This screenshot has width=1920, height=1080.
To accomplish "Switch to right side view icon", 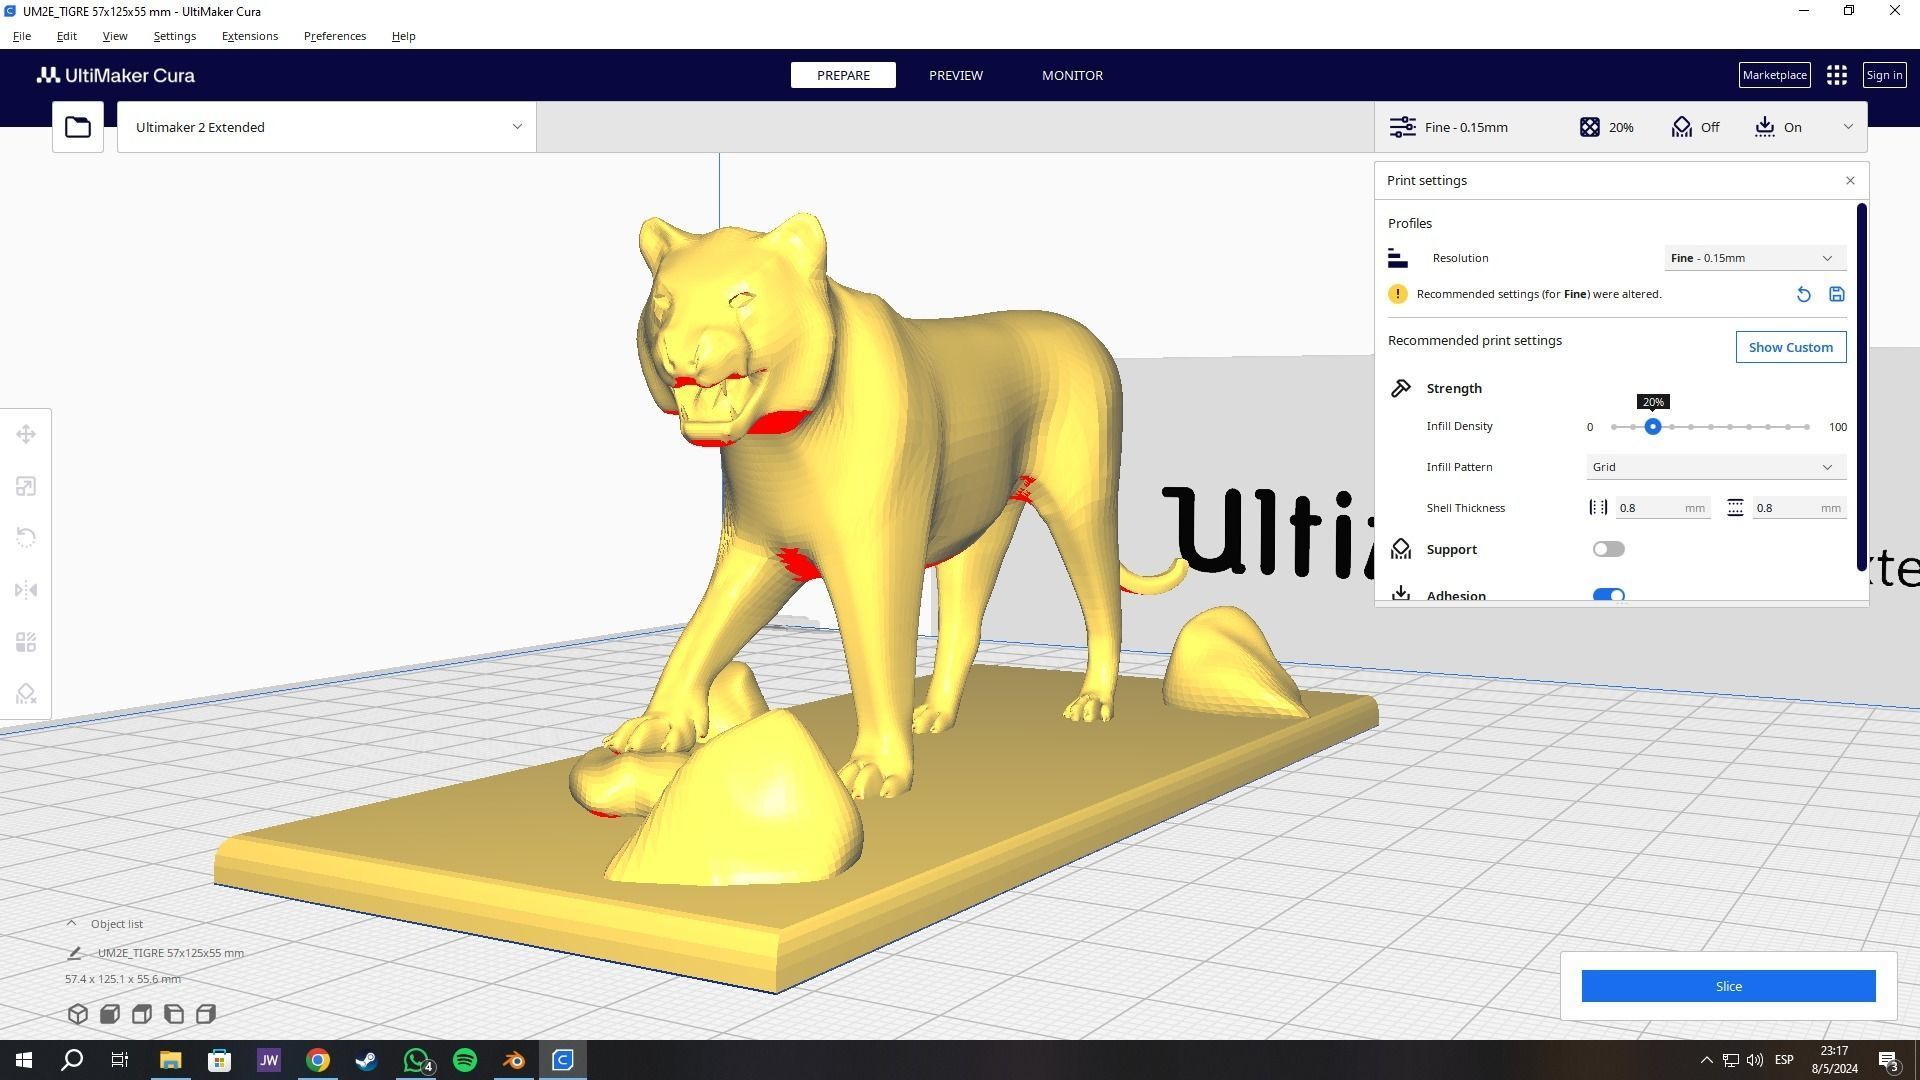I will (x=206, y=1014).
